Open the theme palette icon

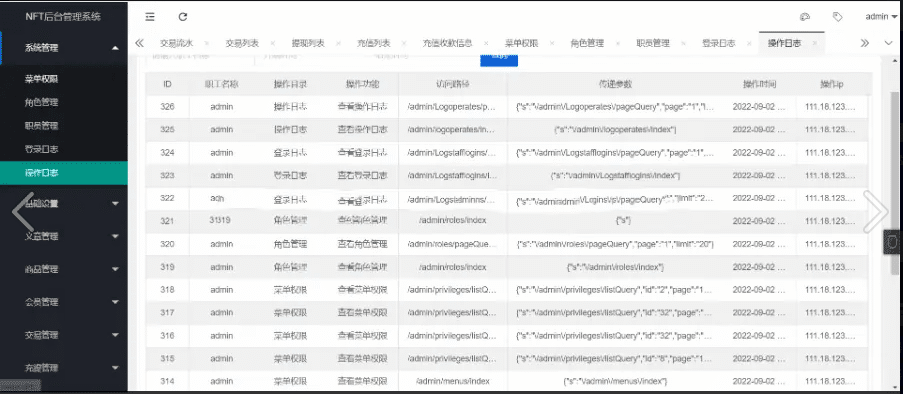click(805, 17)
